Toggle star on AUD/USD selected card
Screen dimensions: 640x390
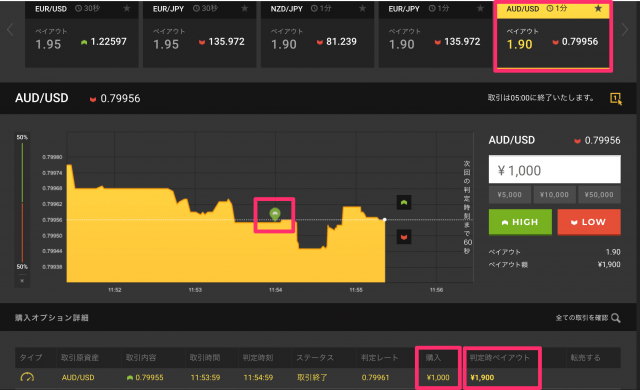tap(598, 9)
